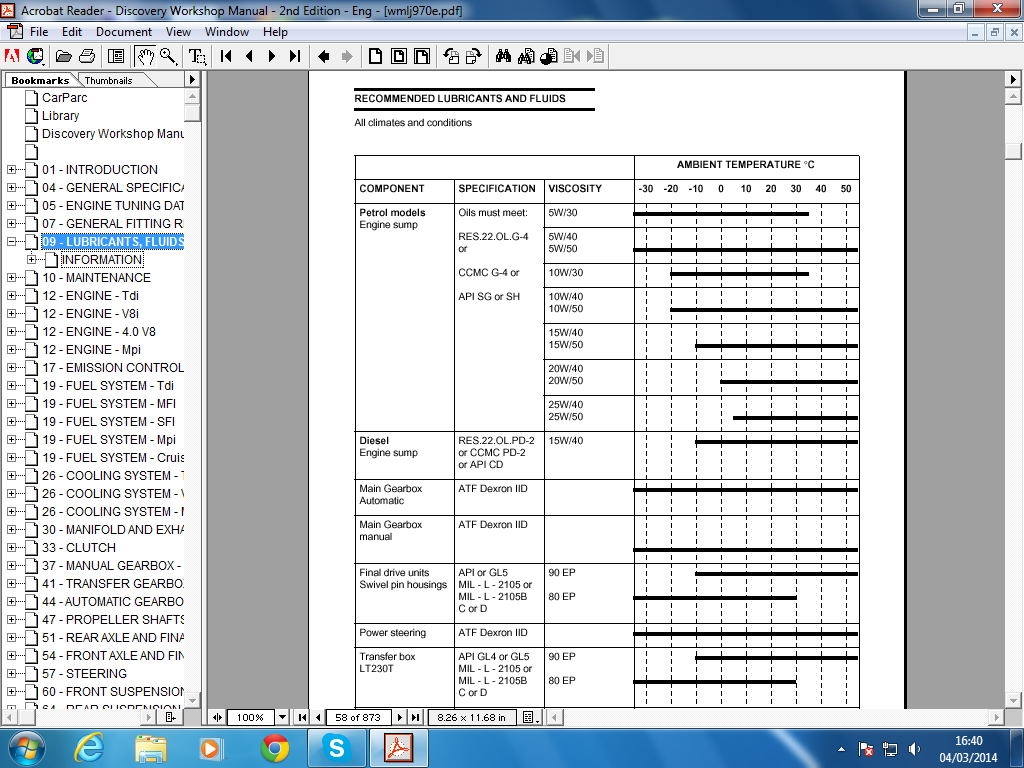Screen dimensions: 1024x768
Task: Open Find with binoculars icon
Action: pyautogui.click(x=503, y=56)
